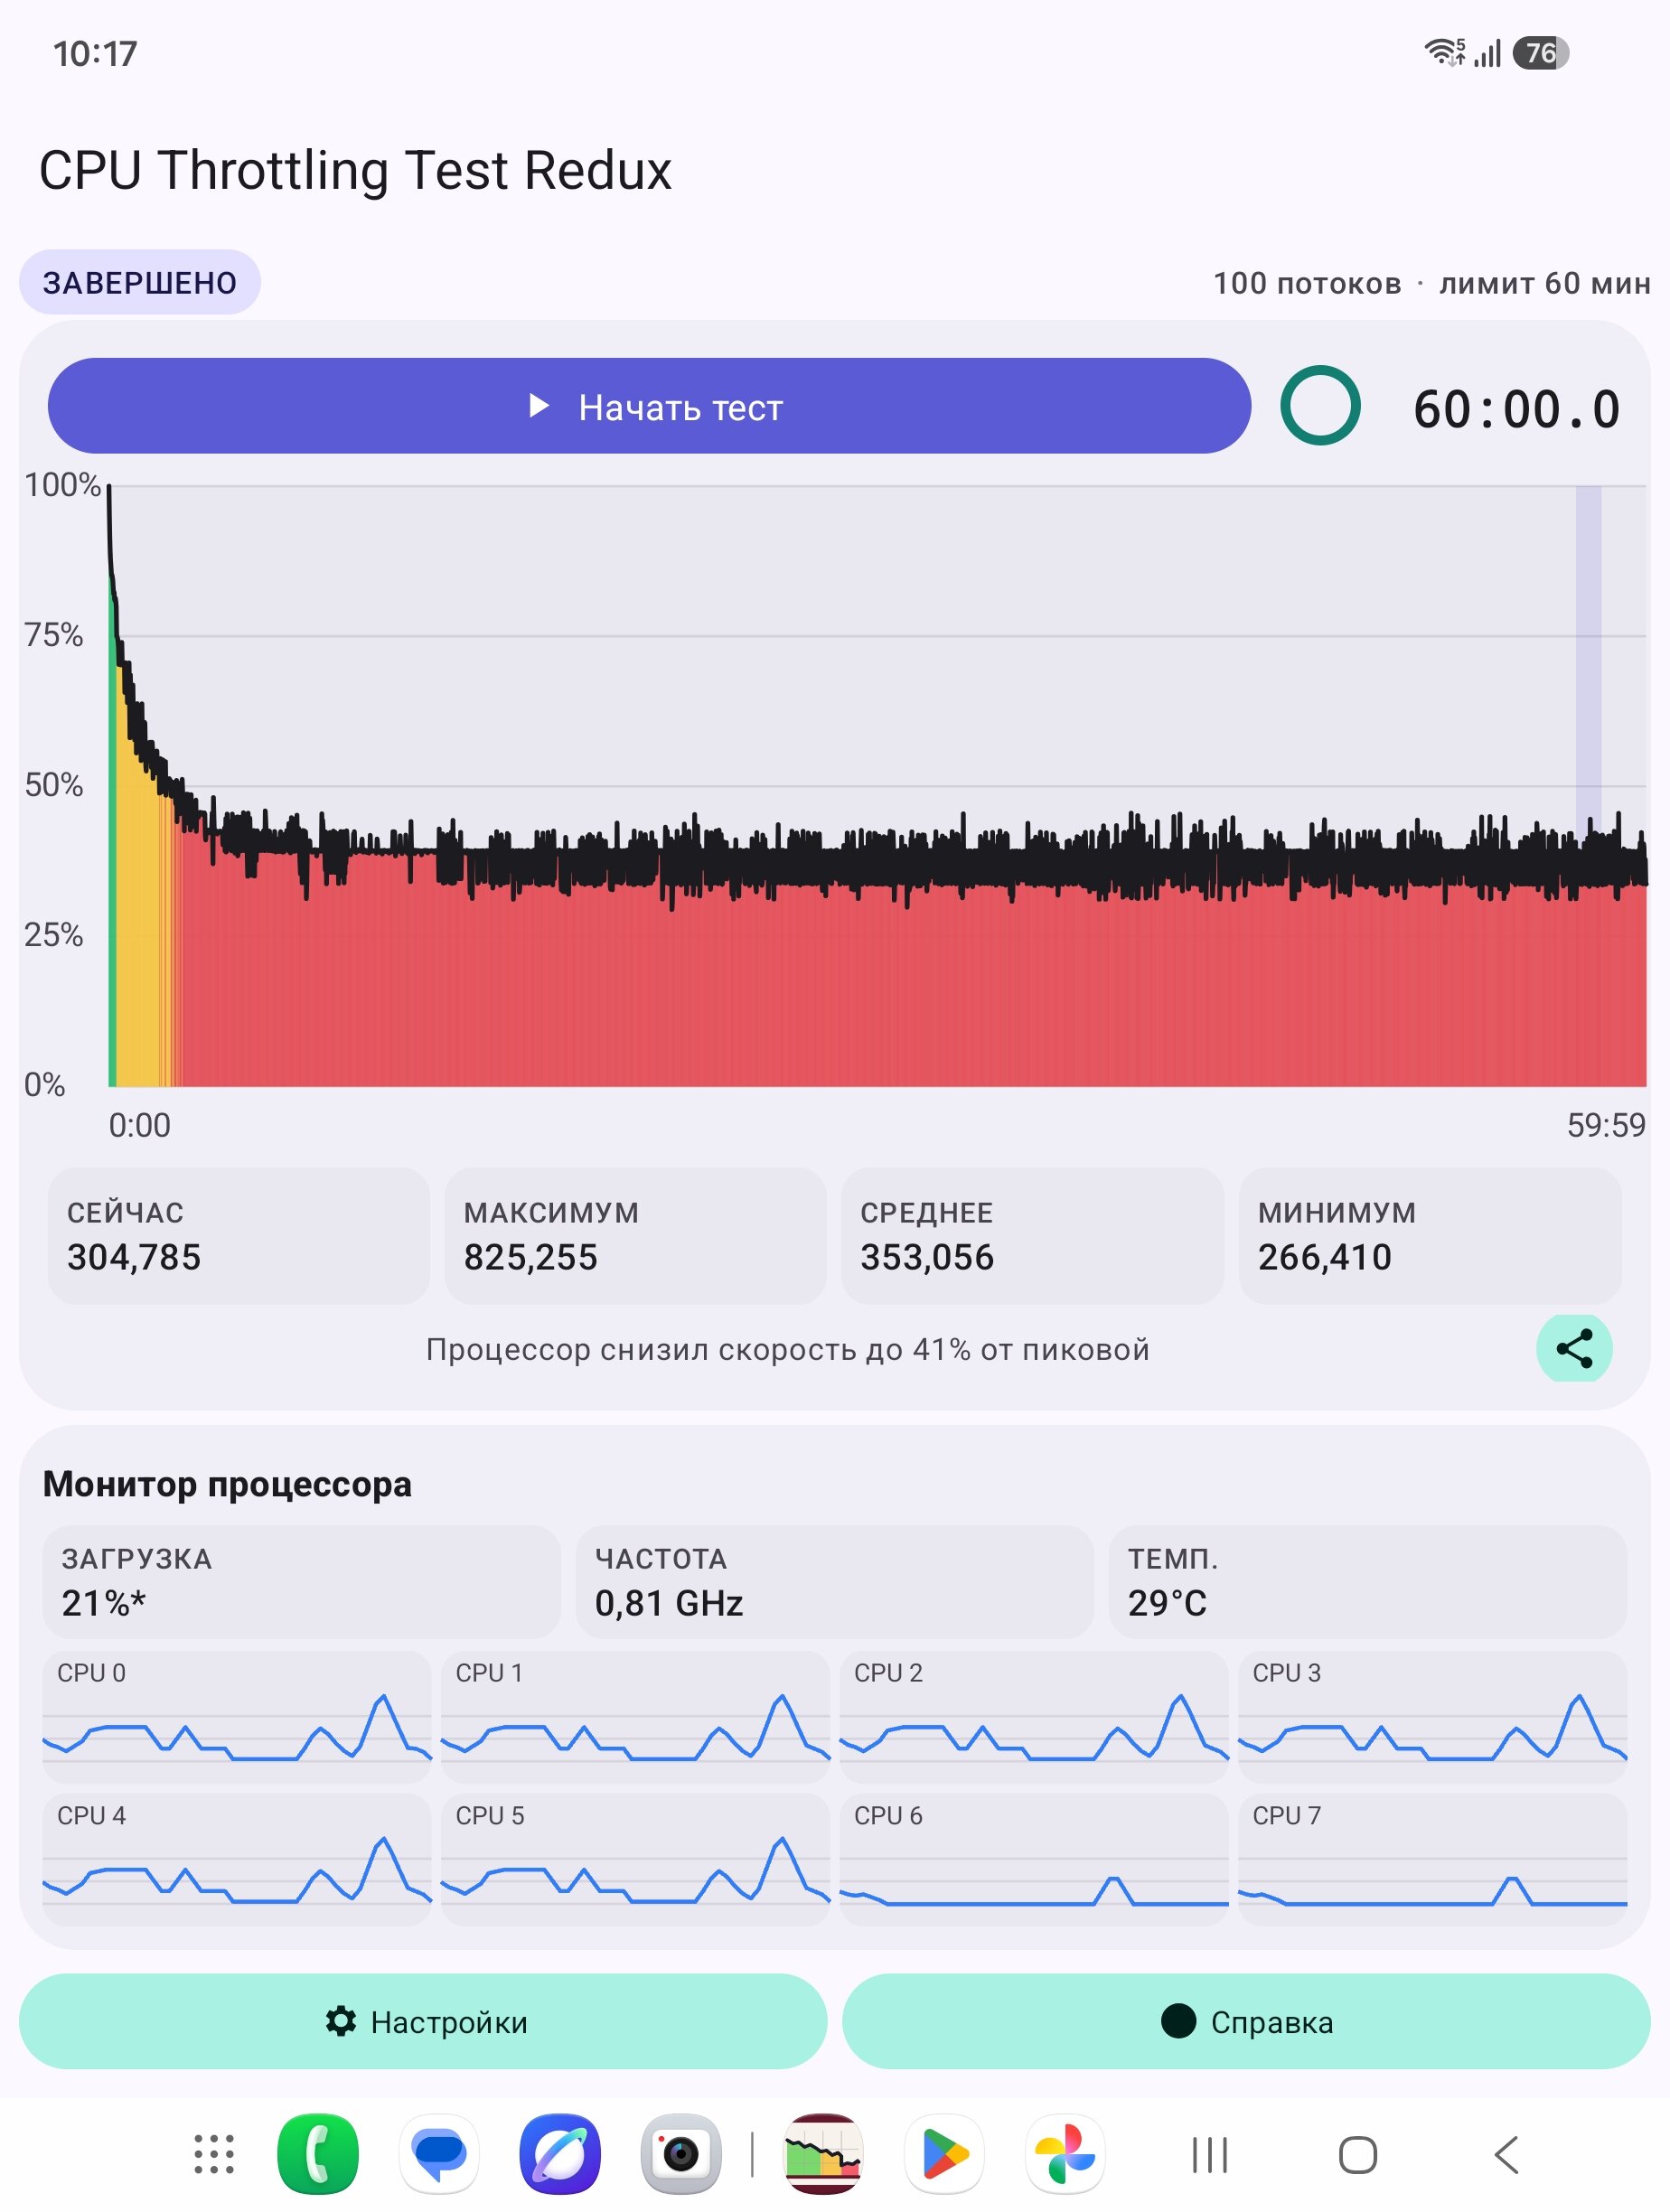Screen dimensions: 1670x2212
Task: Tap the Recents navigation button
Action: coord(1210,2155)
